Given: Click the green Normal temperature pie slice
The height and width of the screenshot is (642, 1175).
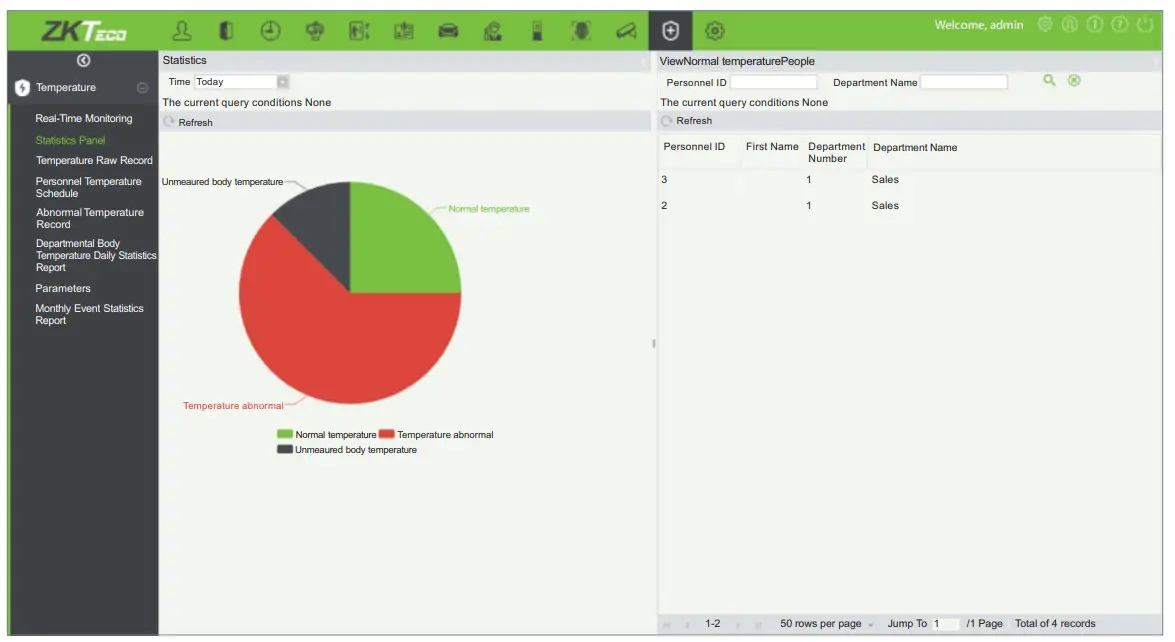Looking at the screenshot, I should tap(397, 247).
